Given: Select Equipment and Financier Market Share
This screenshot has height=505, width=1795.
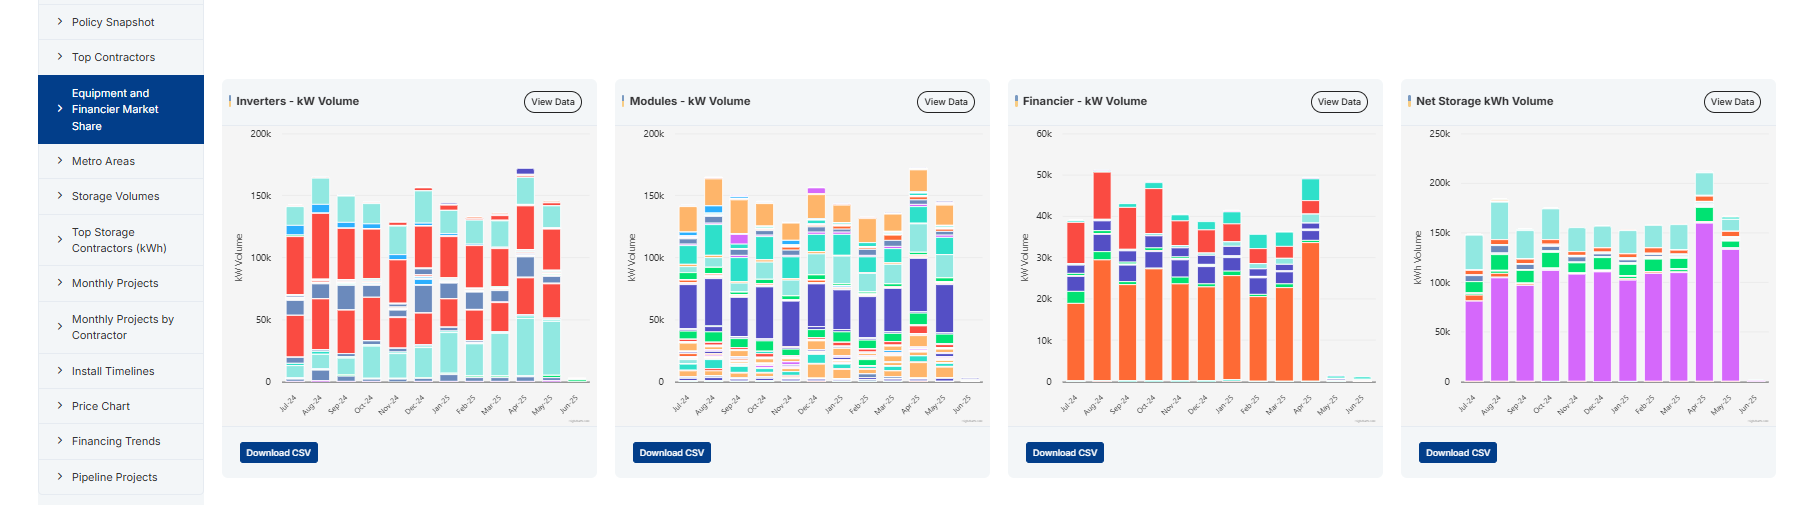Looking at the screenshot, I should [x=114, y=109].
